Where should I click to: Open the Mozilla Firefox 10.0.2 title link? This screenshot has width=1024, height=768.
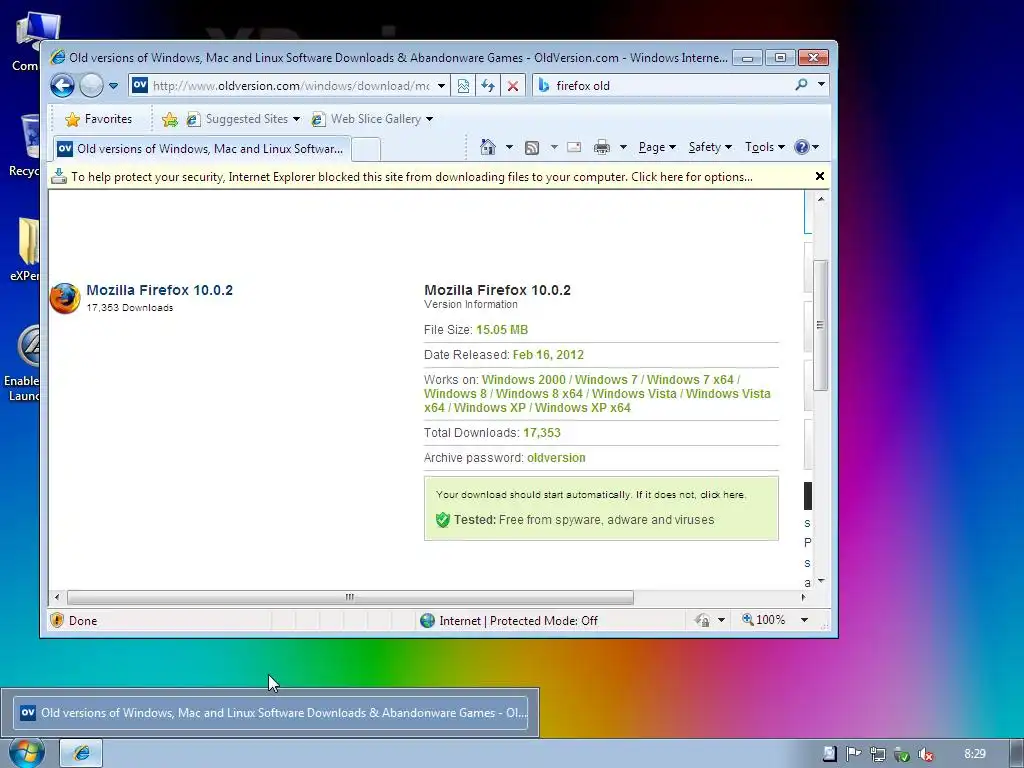coord(159,290)
